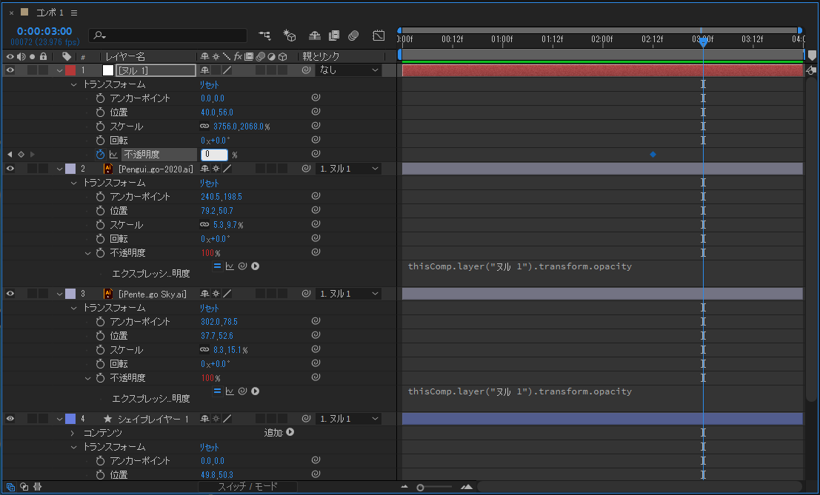
Task: Click the search magnifier icon
Action: 98,36
